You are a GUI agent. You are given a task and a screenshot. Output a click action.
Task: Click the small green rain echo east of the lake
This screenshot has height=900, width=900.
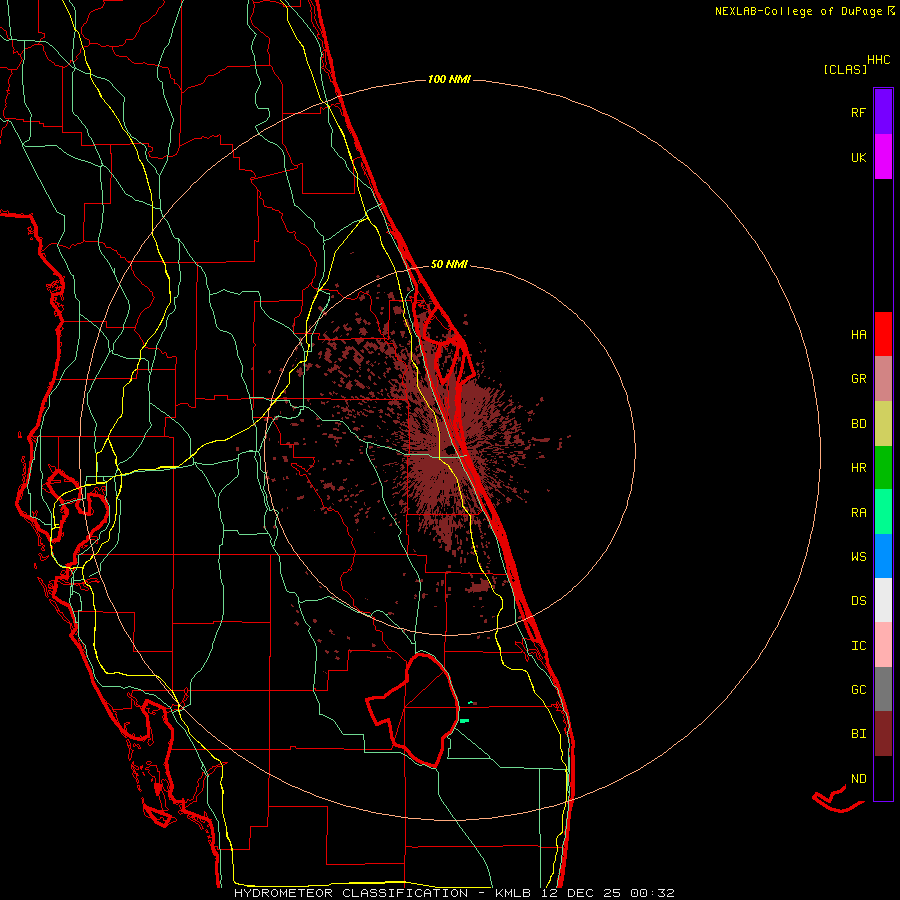pyautogui.click(x=465, y=720)
